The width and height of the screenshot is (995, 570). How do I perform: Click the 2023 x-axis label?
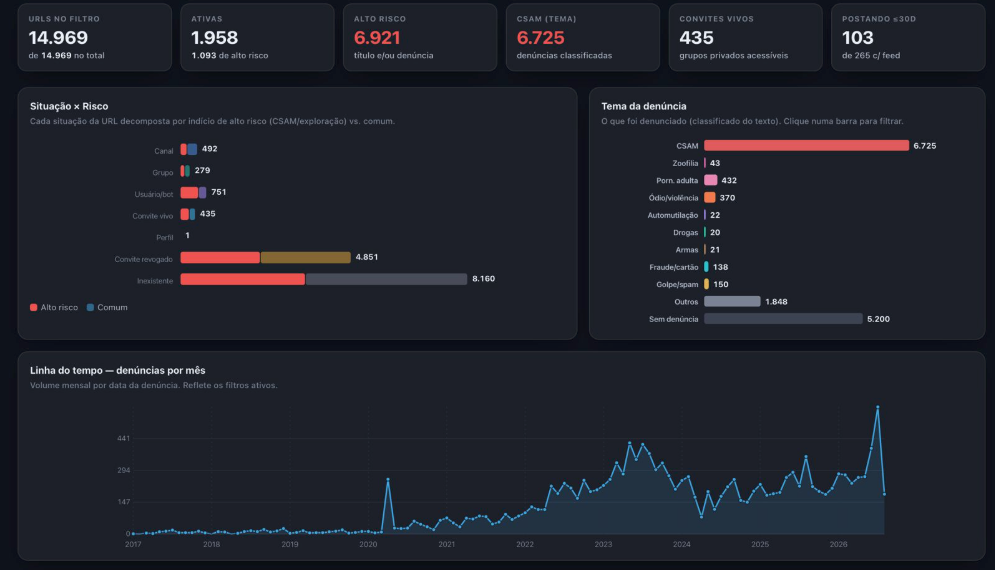coord(603,544)
